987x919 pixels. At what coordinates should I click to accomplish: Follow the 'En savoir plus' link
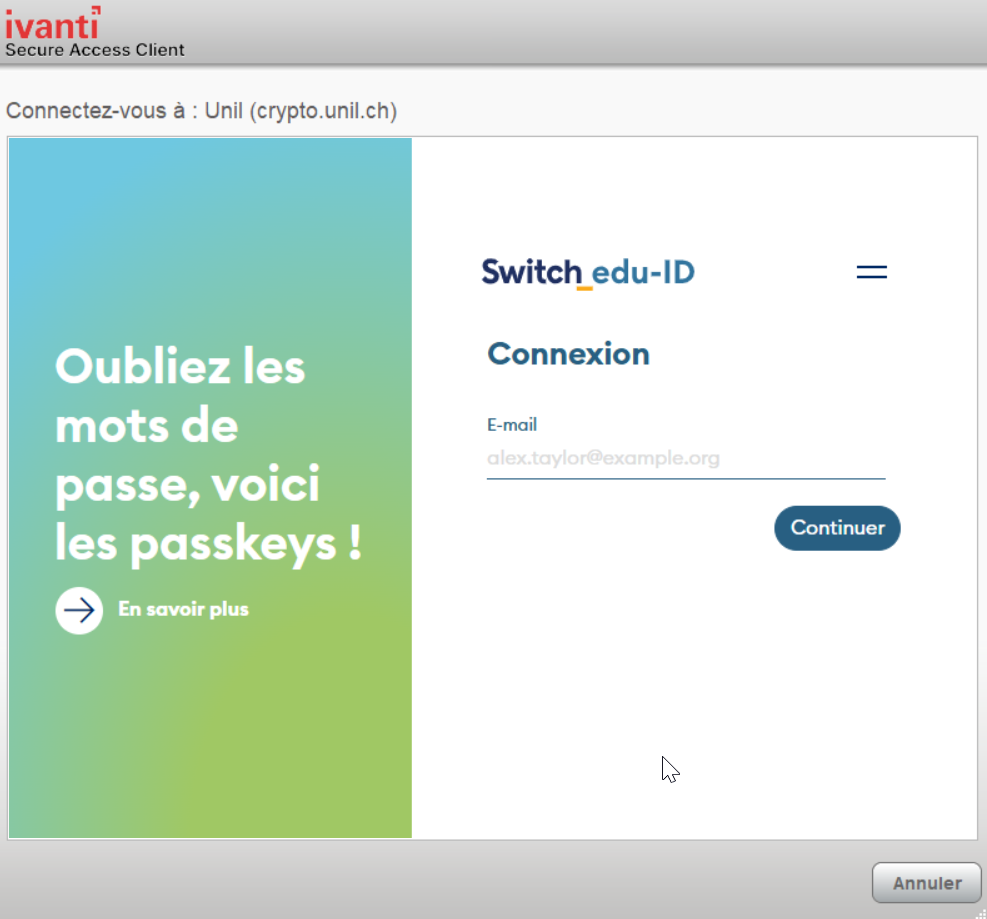pos(183,609)
